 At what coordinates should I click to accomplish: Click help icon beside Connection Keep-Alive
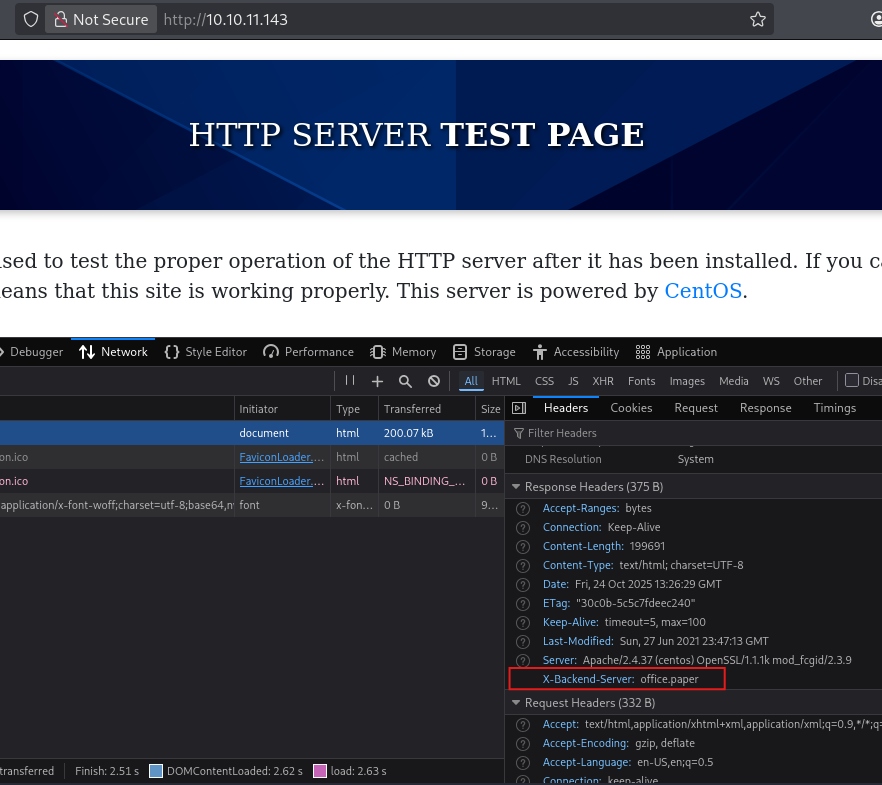(x=523, y=528)
